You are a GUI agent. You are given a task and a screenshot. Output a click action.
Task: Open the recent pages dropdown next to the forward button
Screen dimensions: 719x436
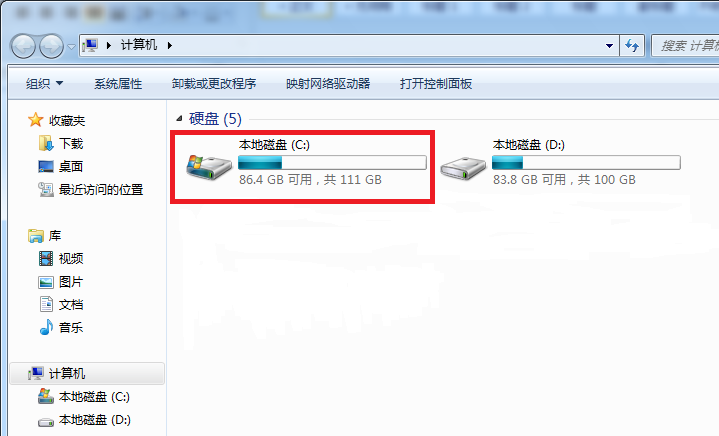[71, 46]
